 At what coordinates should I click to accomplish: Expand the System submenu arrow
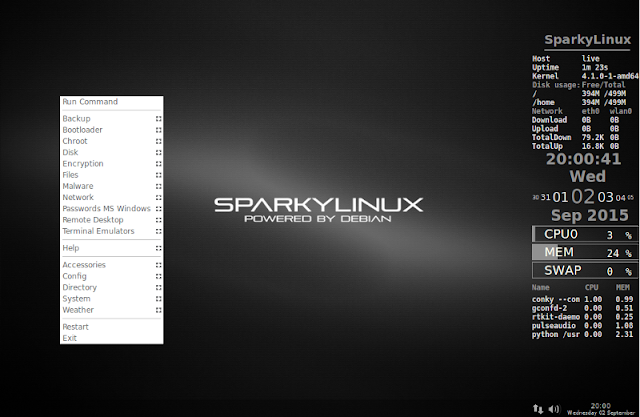tap(158, 299)
